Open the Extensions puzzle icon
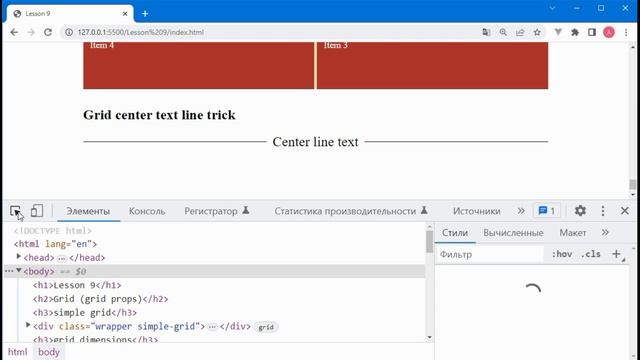Viewport: 640px width, 360px height. pyautogui.click(x=575, y=32)
